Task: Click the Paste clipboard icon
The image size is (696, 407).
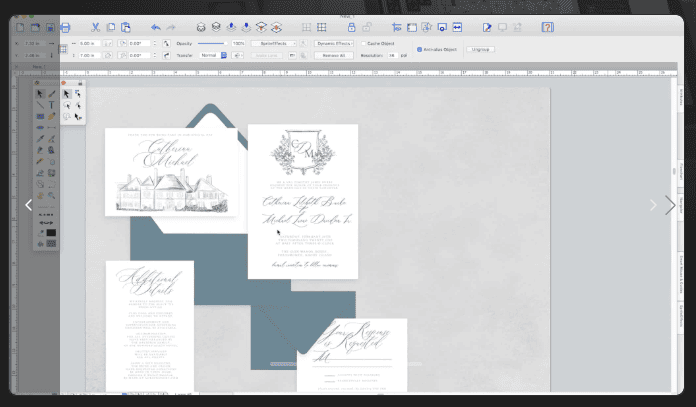Action: pyautogui.click(x=126, y=28)
